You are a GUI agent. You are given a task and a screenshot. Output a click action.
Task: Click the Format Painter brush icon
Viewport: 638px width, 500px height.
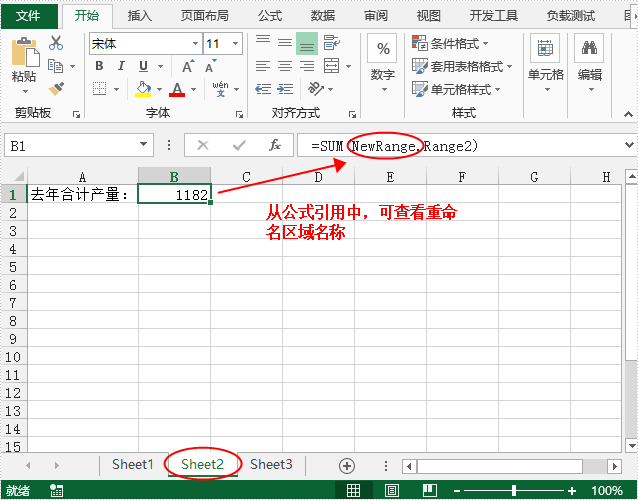(x=56, y=88)
